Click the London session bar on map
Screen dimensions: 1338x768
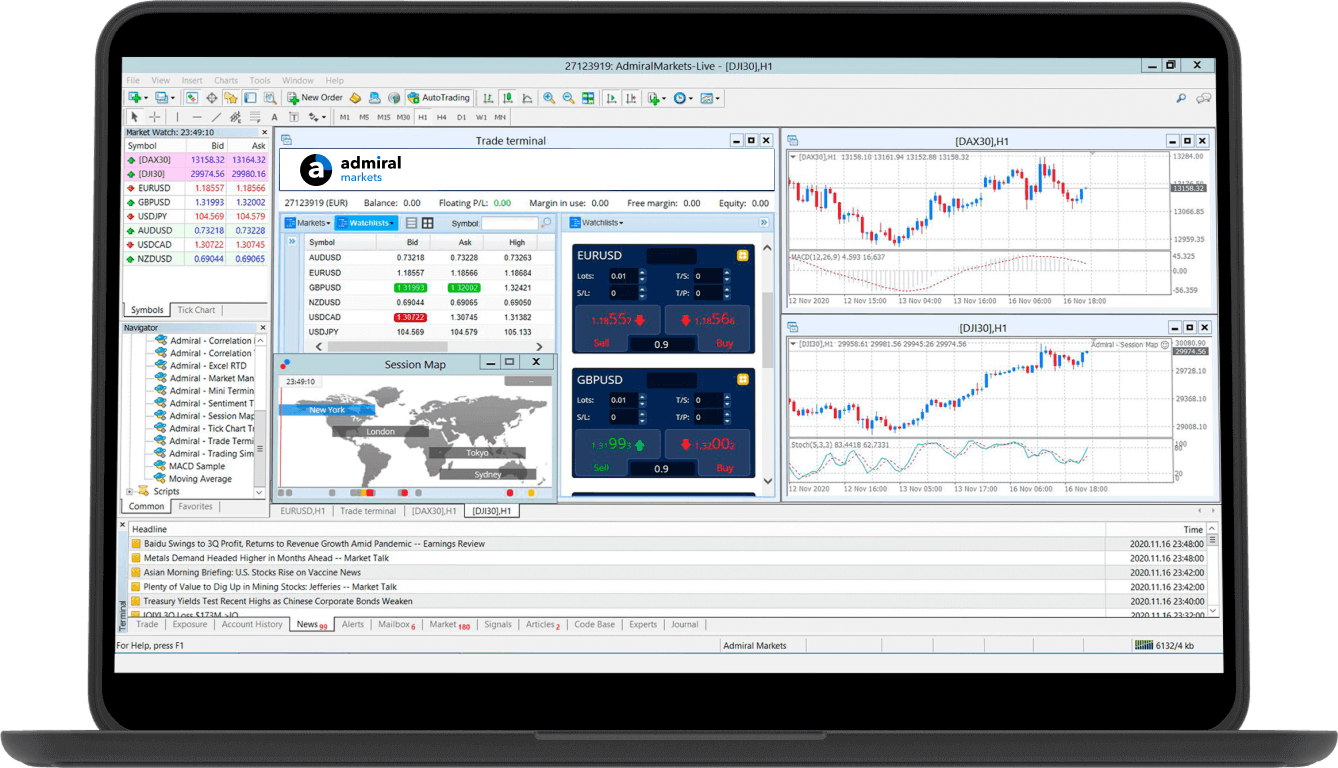pyautogui.click(x=380, y=431)
